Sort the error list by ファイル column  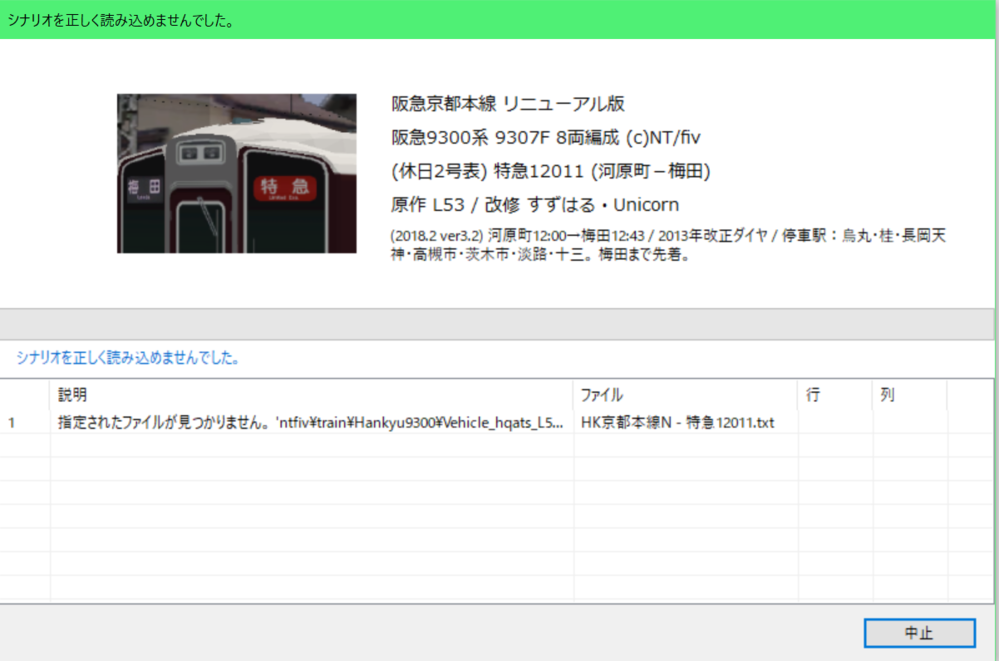click(684, 395)
